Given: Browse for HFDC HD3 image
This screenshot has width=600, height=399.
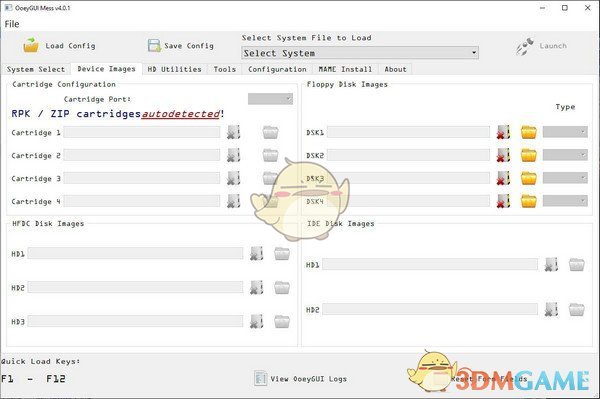Looking at the screenshot, I should 282,321.
